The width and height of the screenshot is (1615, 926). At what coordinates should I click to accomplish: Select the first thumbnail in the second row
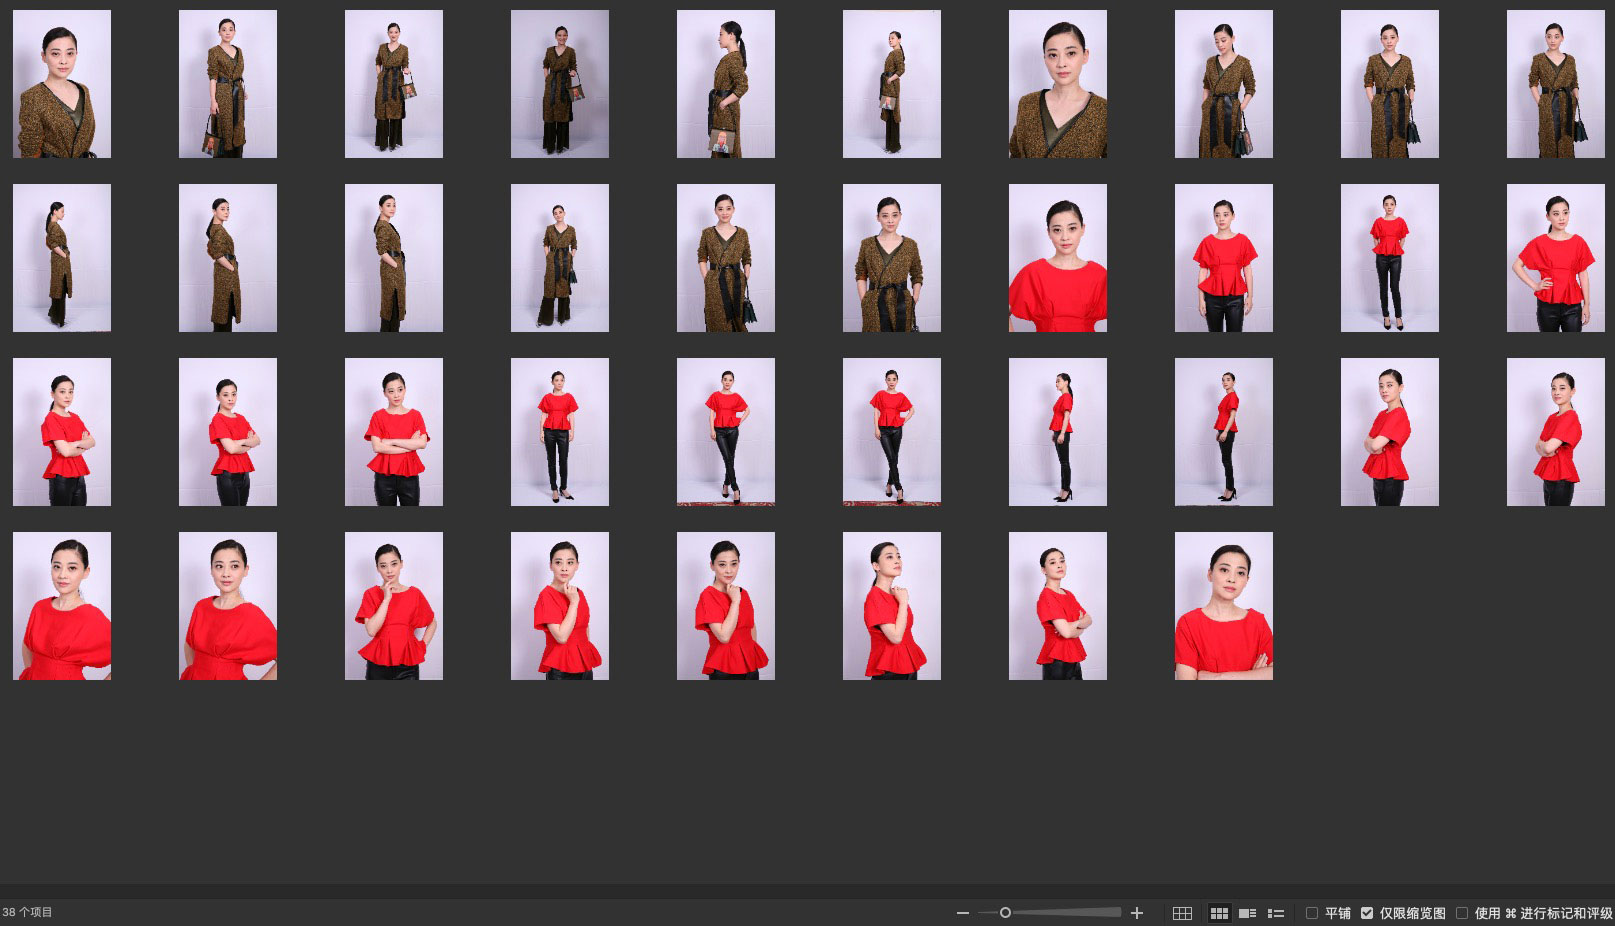tap(62, 258)
